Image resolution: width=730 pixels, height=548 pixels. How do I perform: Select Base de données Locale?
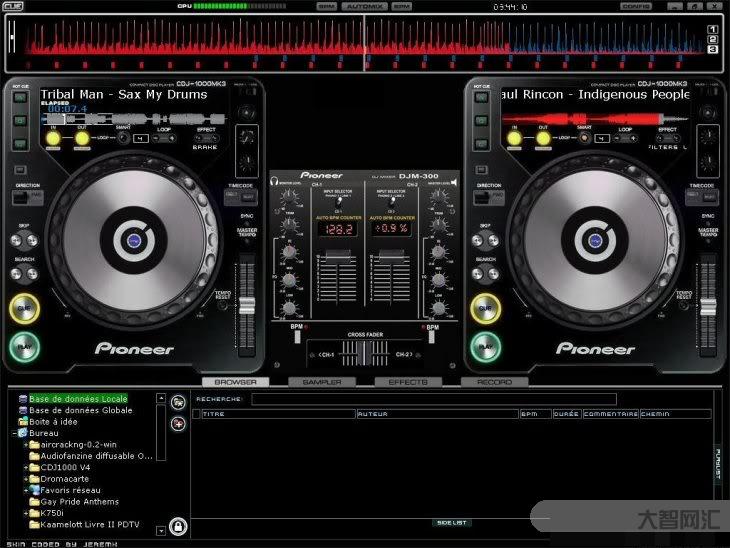point(78,399)
